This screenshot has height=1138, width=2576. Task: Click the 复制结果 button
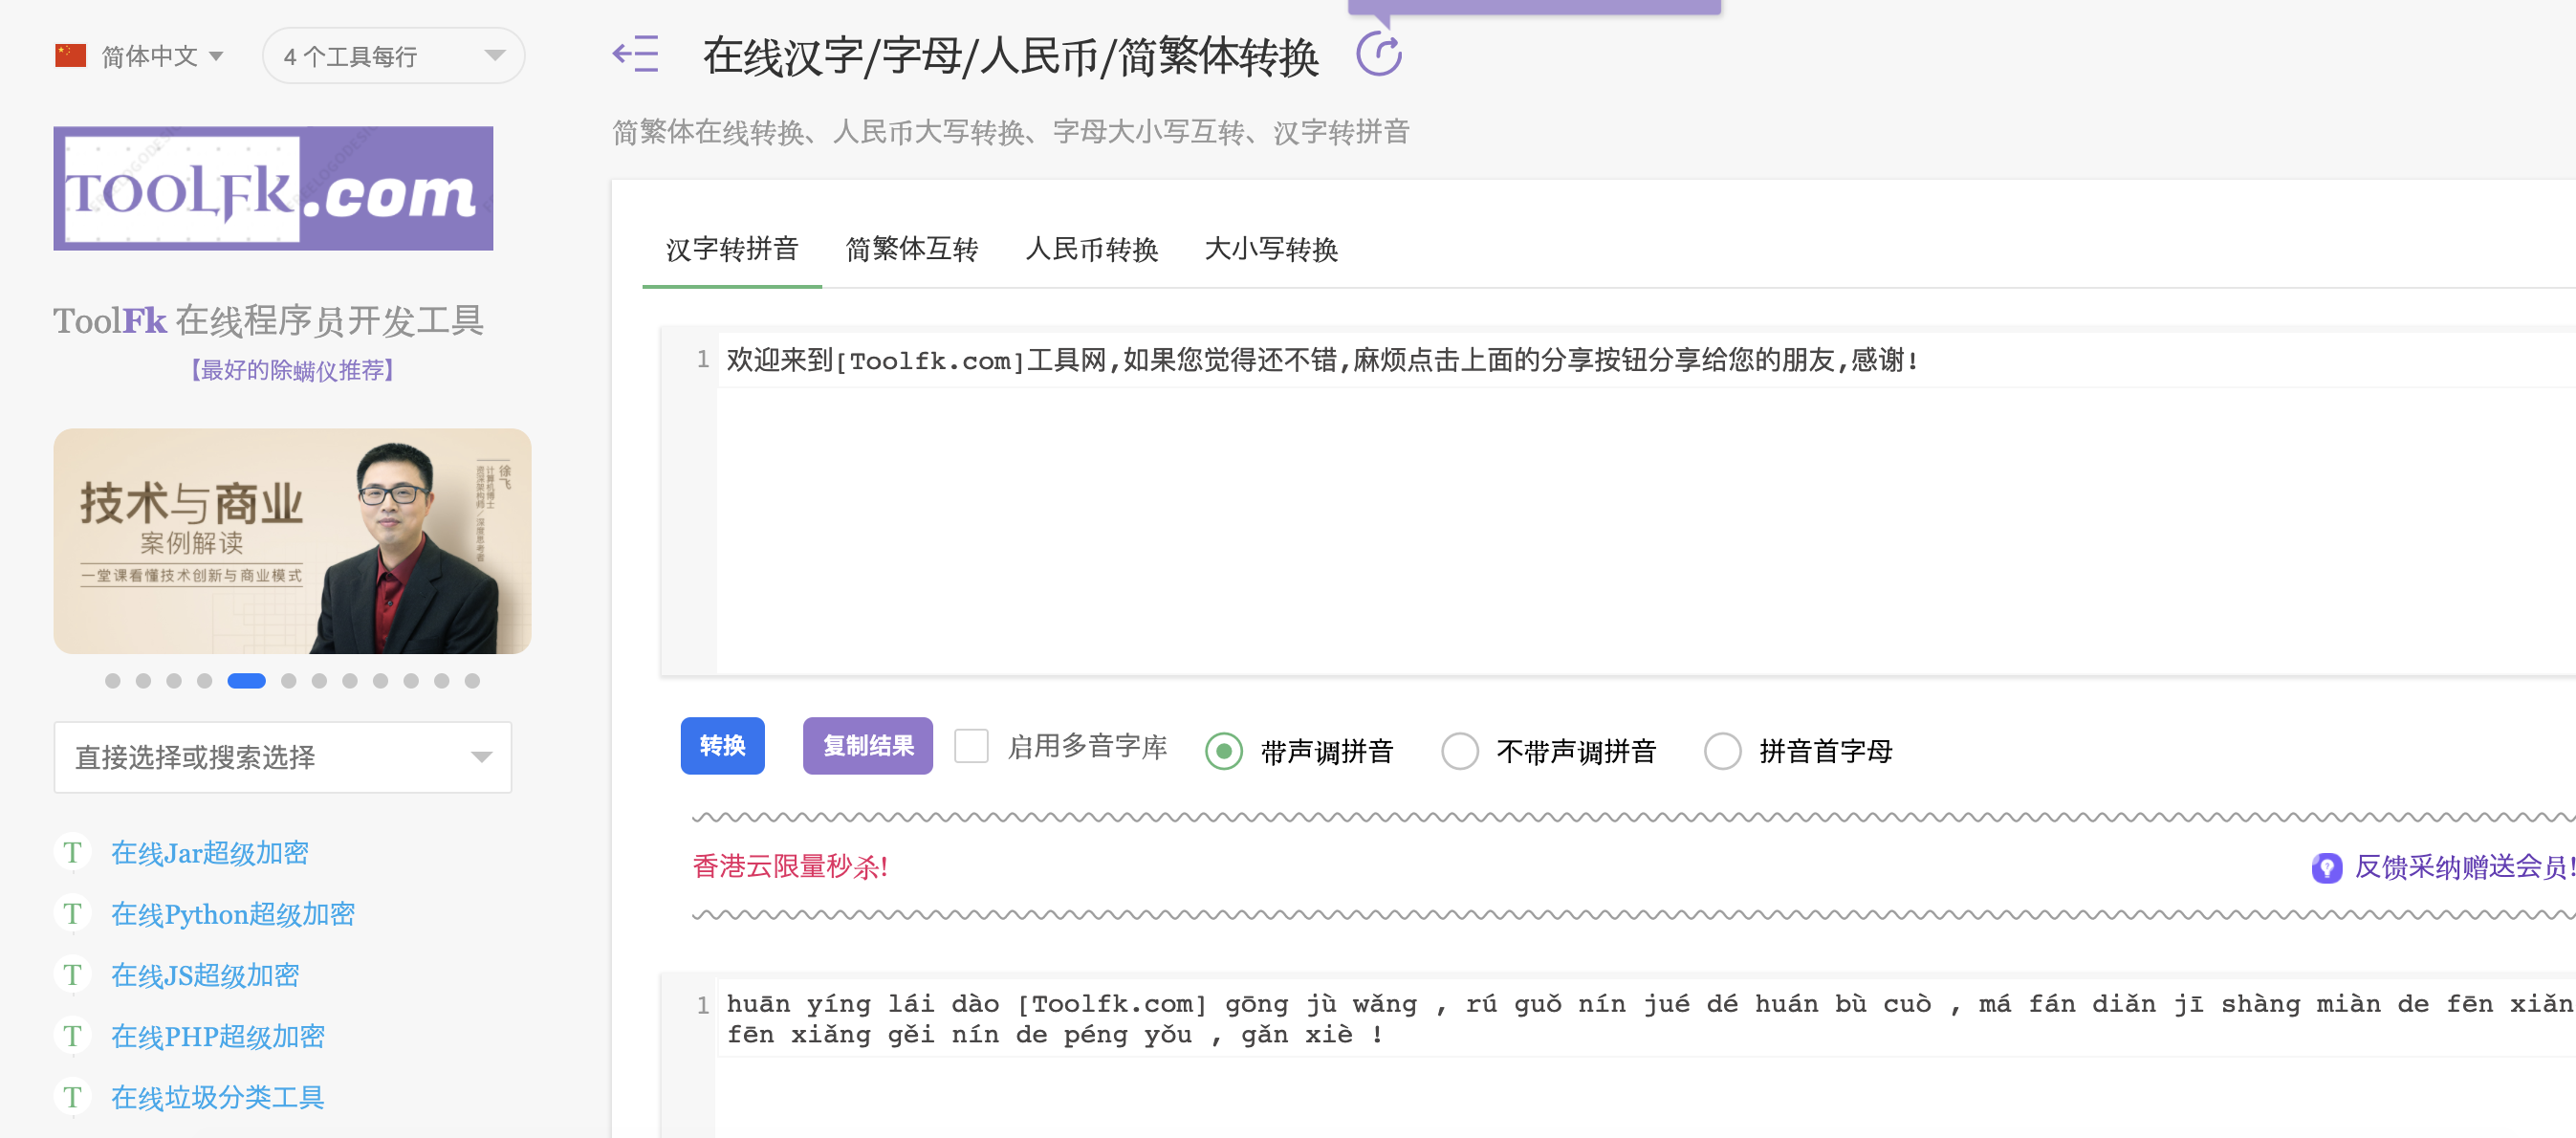[867, 746]
